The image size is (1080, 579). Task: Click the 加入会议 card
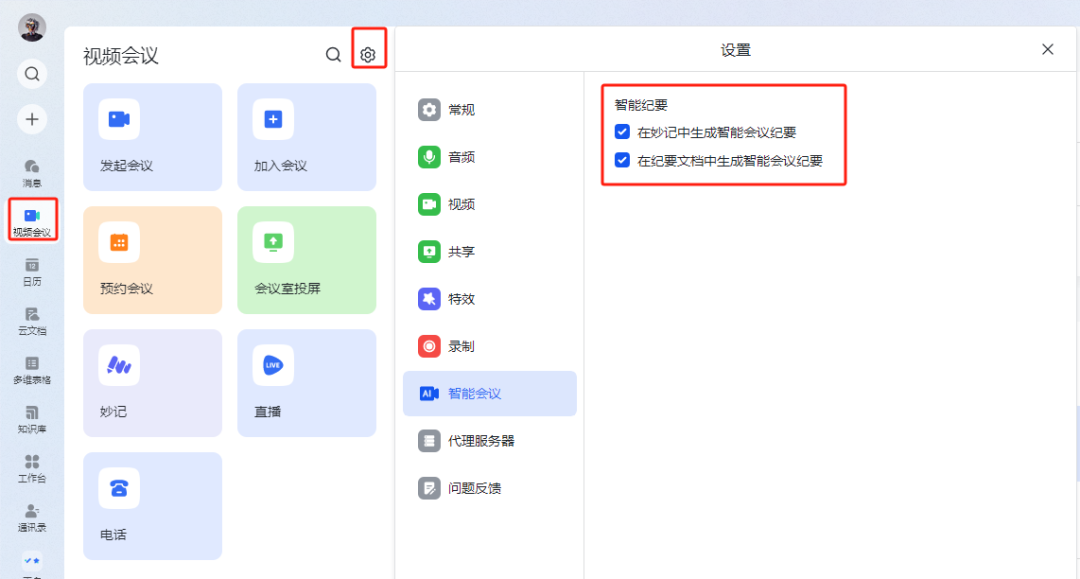pos(307,137)
